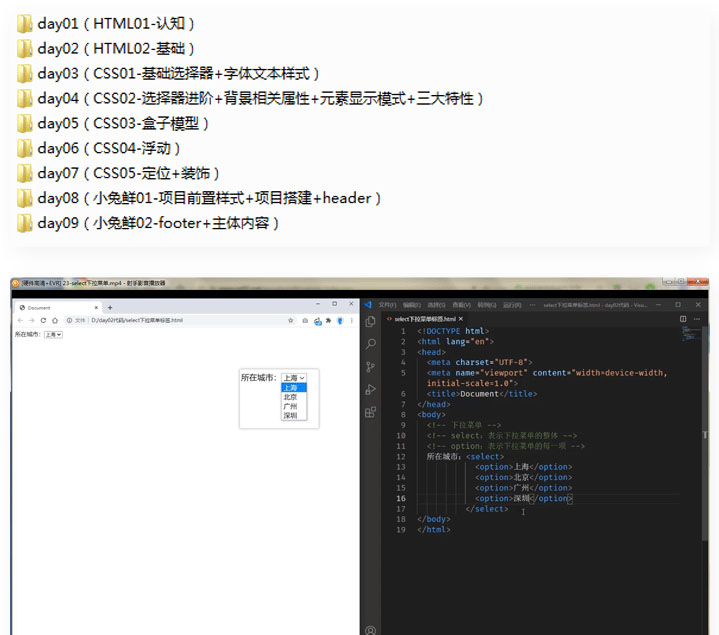Viewport: 719px width, 635px height.
Task: Open the VS Code 编辑 menu
Action: click(411, 305)
